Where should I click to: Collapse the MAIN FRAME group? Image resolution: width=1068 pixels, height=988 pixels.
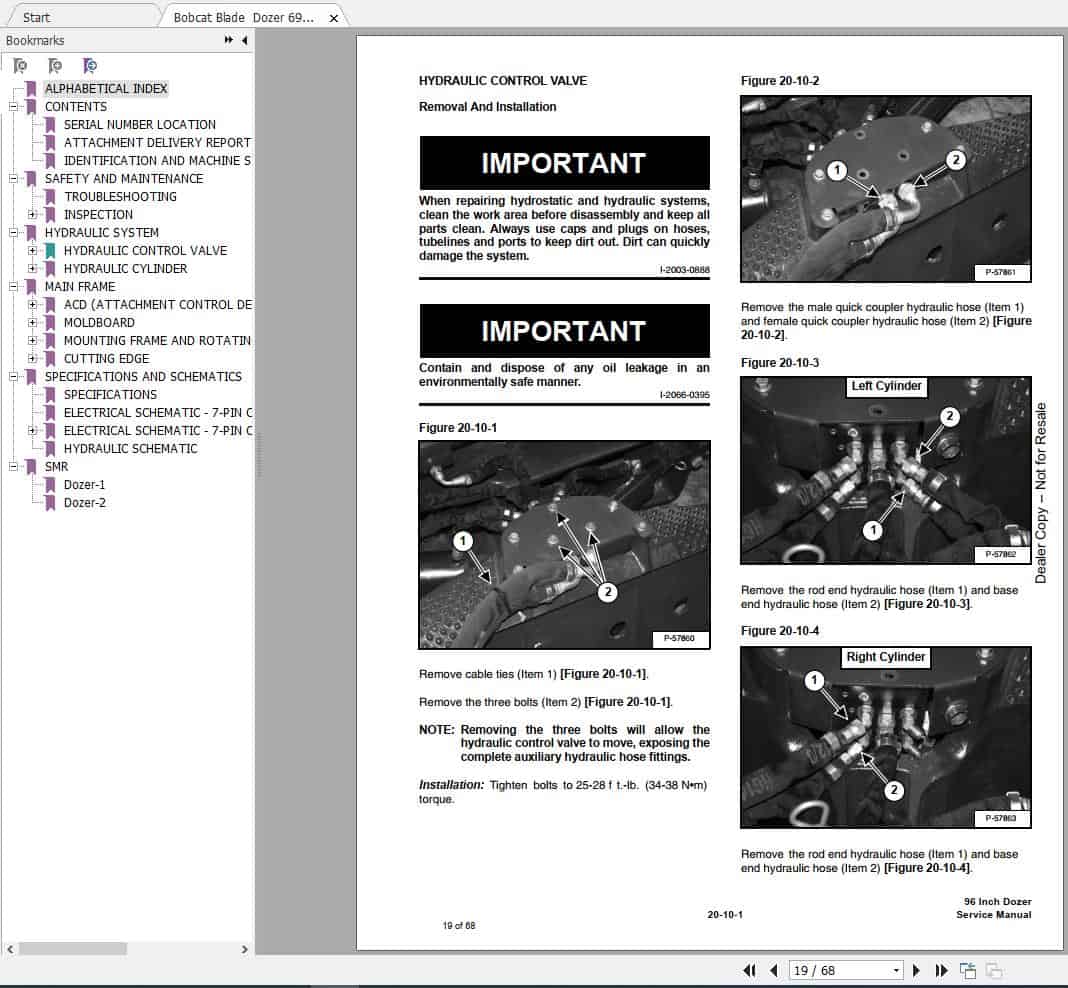point(13,287)
